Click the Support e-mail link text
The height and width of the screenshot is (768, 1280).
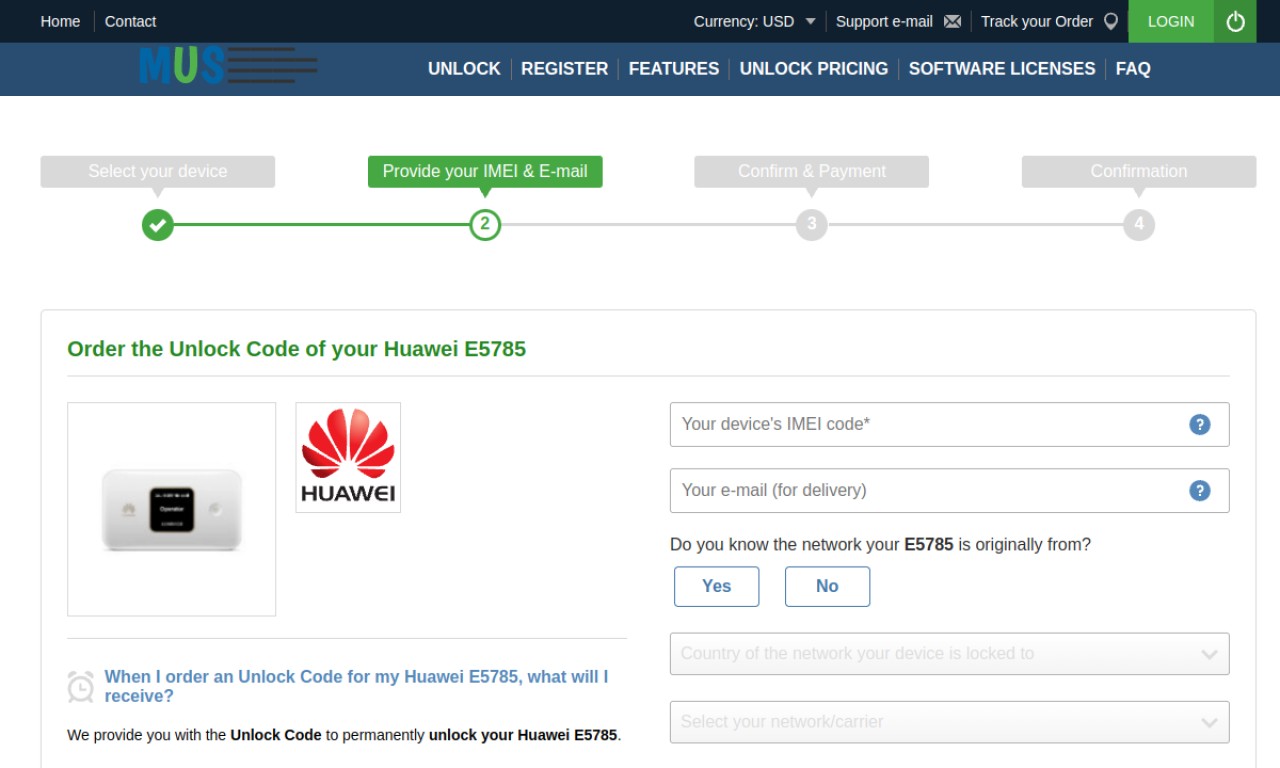click(x=884, y=21)
